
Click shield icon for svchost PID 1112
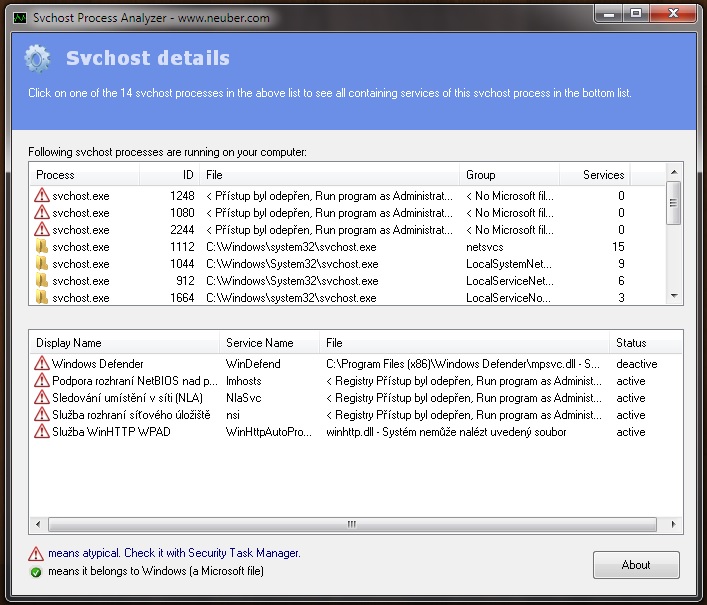41,247
